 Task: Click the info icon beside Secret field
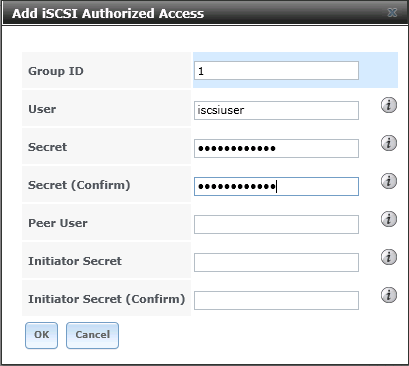pyautogui.click(x=389, y=143)
